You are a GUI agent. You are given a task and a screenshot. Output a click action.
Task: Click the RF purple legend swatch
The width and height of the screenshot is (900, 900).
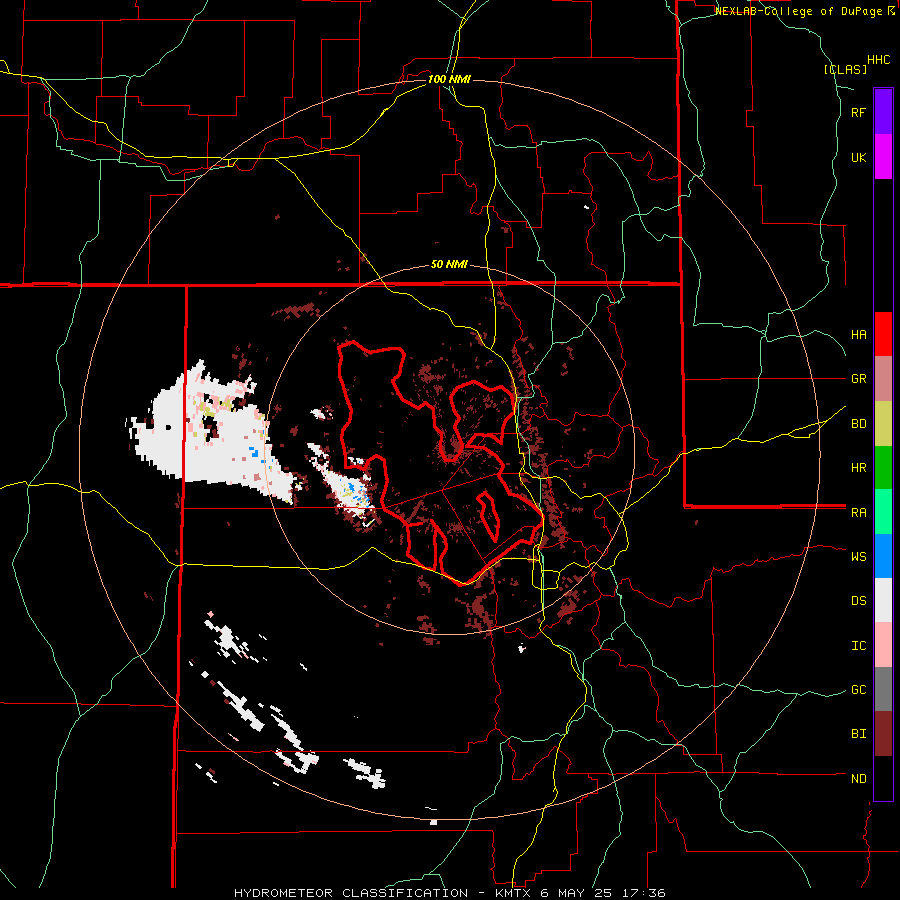[883, 112]
